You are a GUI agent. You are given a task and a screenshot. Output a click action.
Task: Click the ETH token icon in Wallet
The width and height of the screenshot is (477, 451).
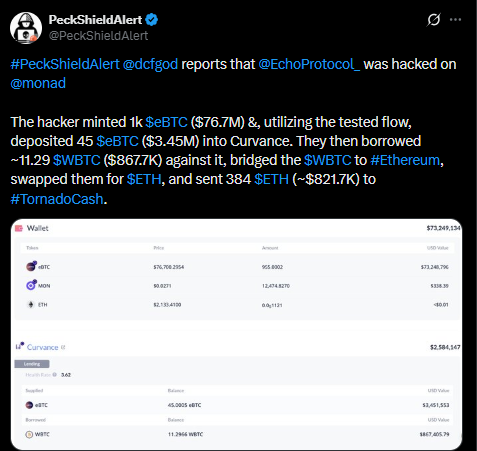(x=31, y=304)
